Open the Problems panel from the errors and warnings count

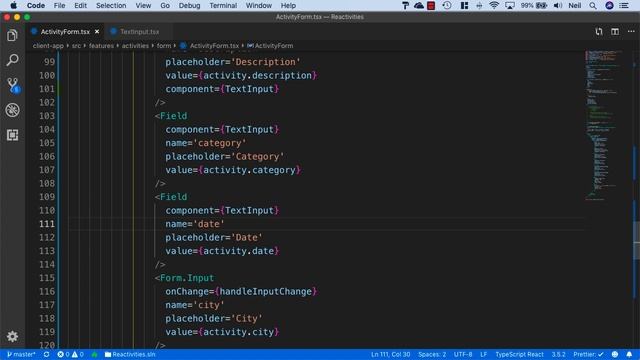click(70, 354)
